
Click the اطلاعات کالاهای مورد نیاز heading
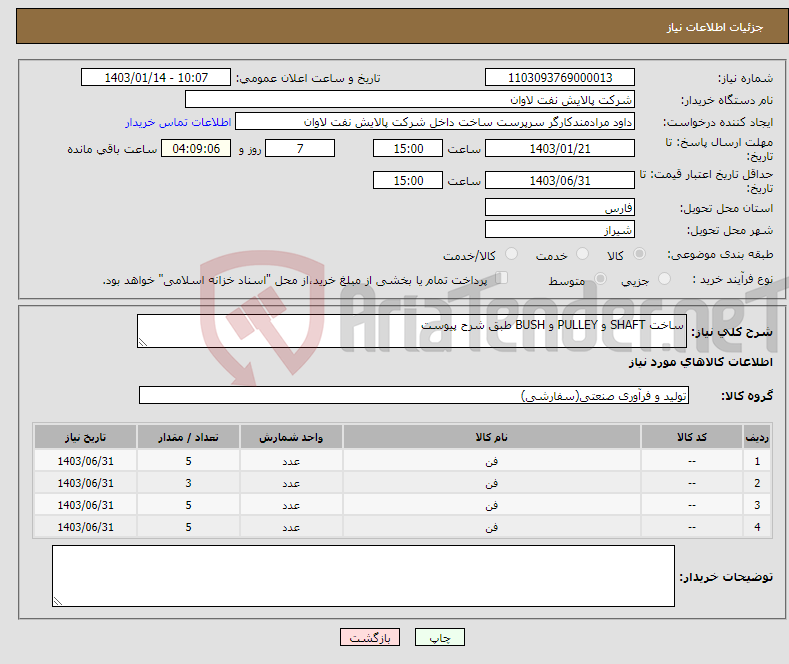(701, 362)
